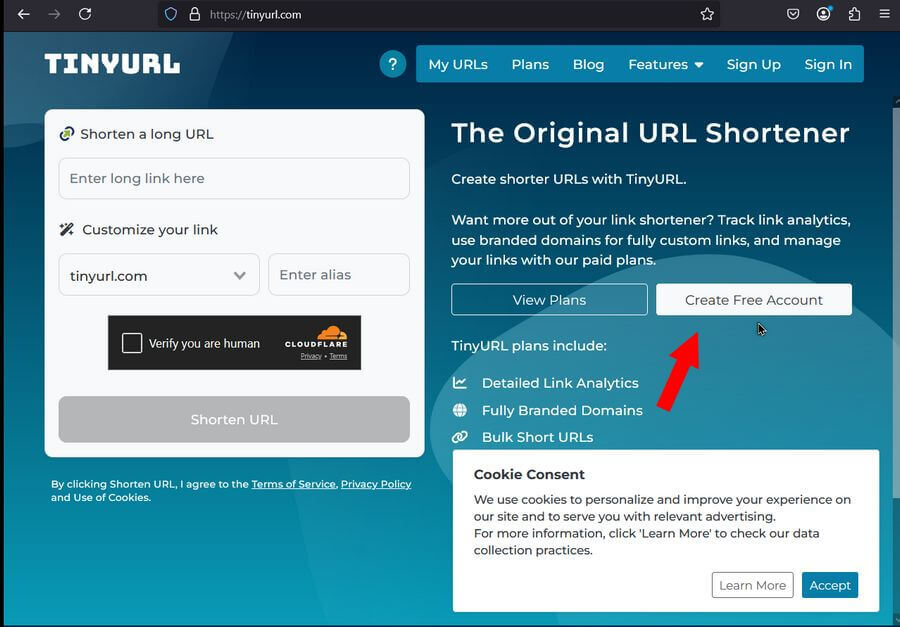This screenshot has width=900, height=627.
Task: Click the Shorten a long URL label
Action: click(147, 134)
